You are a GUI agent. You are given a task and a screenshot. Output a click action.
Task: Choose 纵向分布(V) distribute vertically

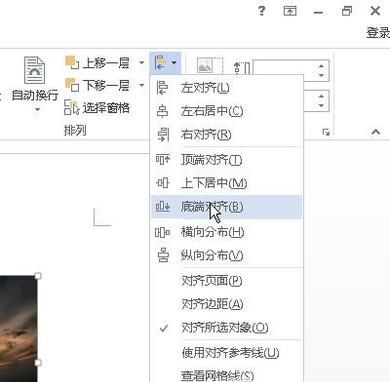(x=227, y=256)
